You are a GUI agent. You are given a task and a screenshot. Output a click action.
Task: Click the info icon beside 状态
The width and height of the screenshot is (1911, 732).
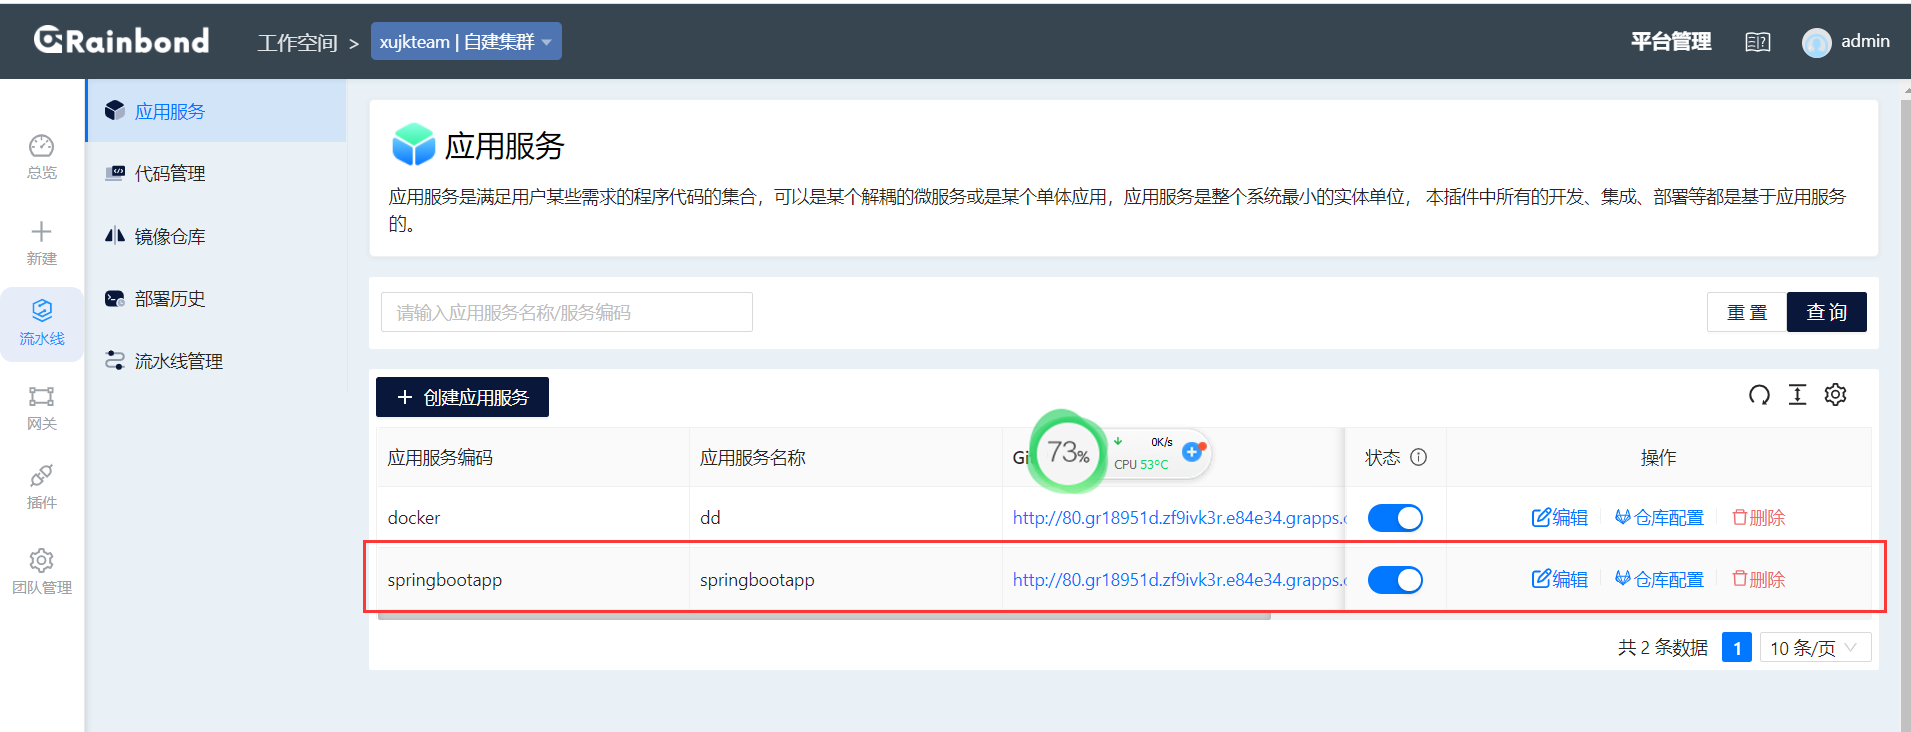[1418, 457]
